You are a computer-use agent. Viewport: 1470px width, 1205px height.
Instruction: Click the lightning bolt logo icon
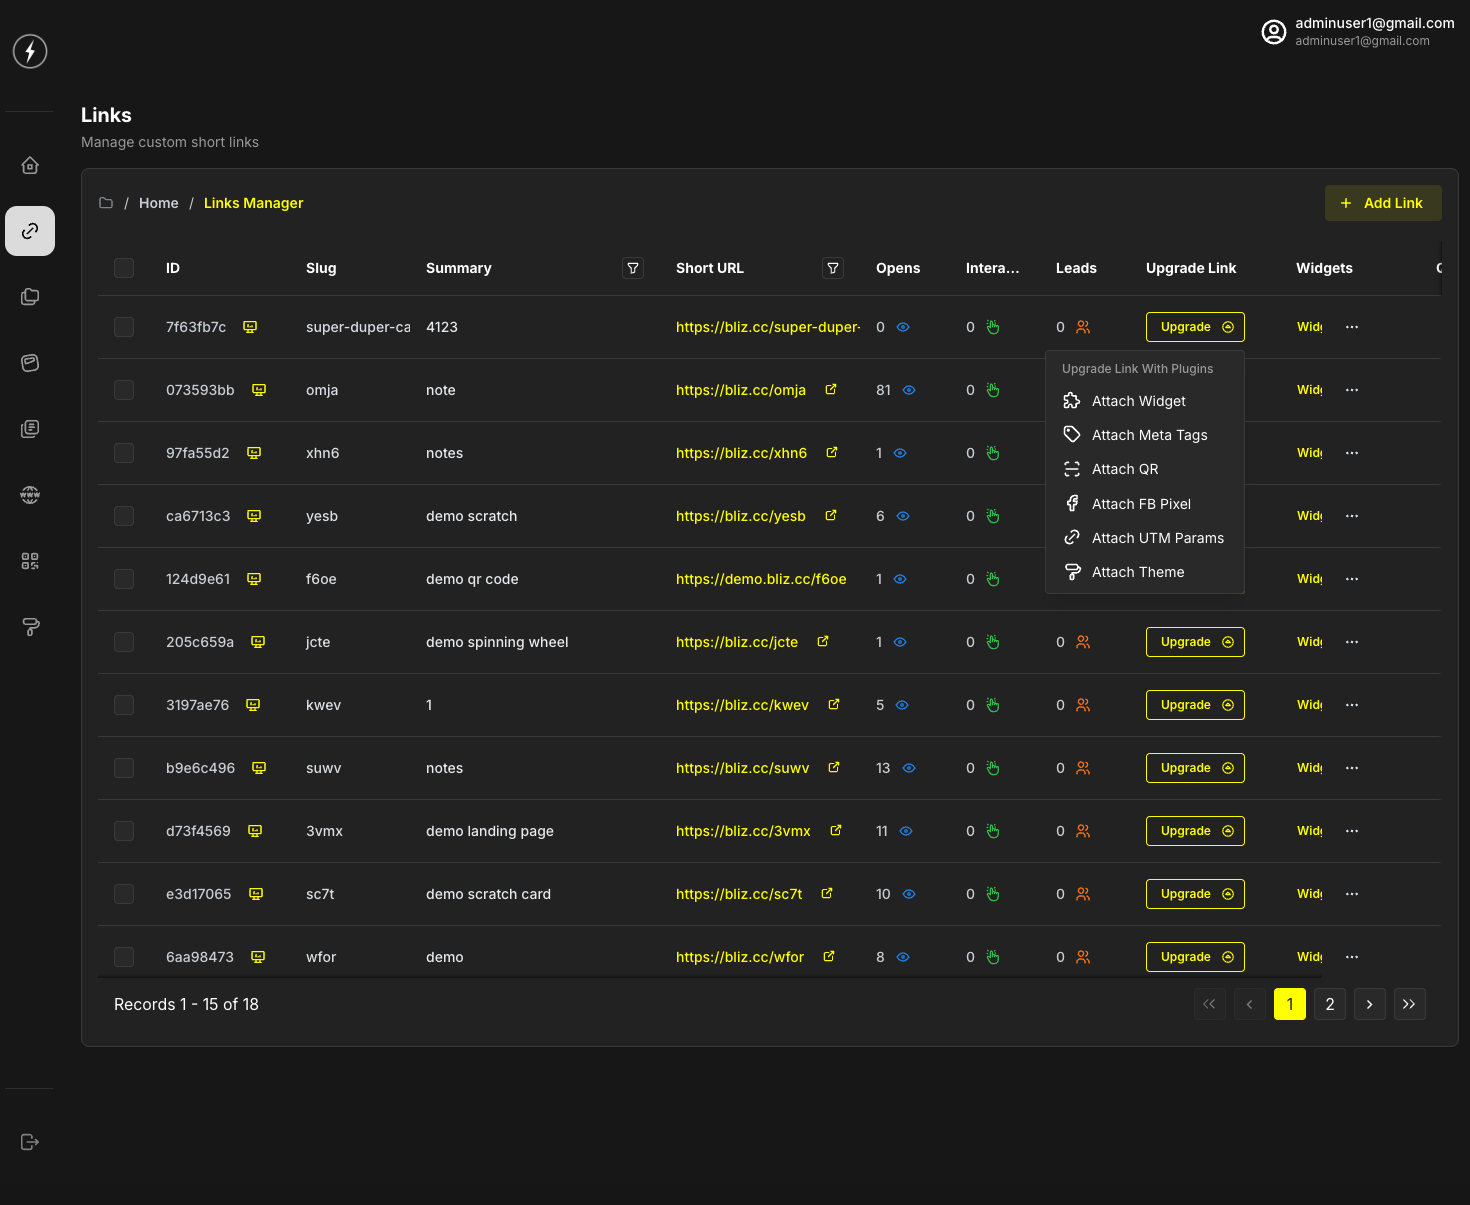(30, 51)
